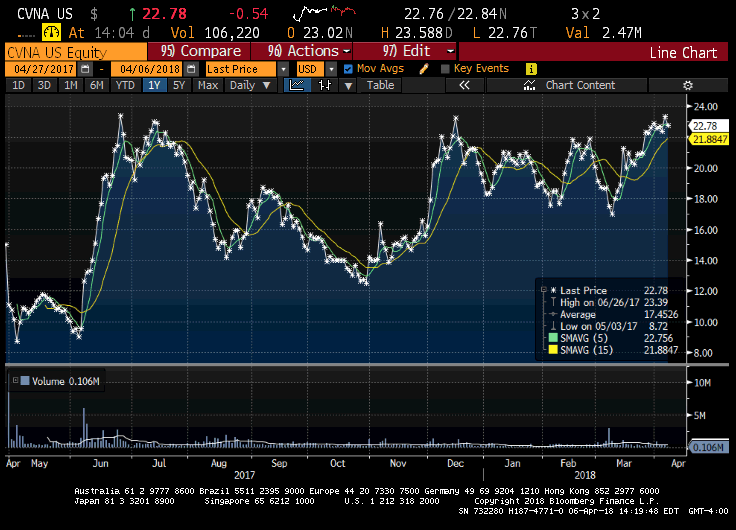Click the 22.78 last price axis tag
The image size is (736, 530).
(707, 126)
